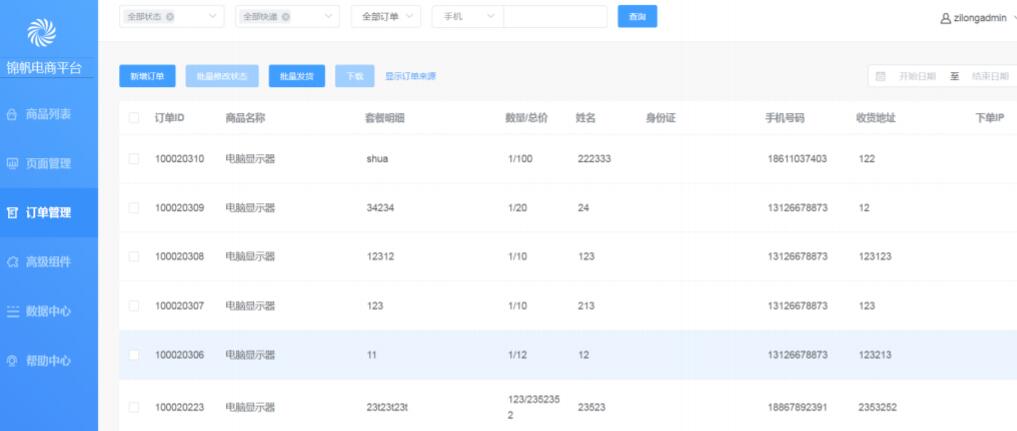The height and width of the screenshot is (431, 1017).
Task: Check the box for order 100020306
Action: (x=134, y=355)
